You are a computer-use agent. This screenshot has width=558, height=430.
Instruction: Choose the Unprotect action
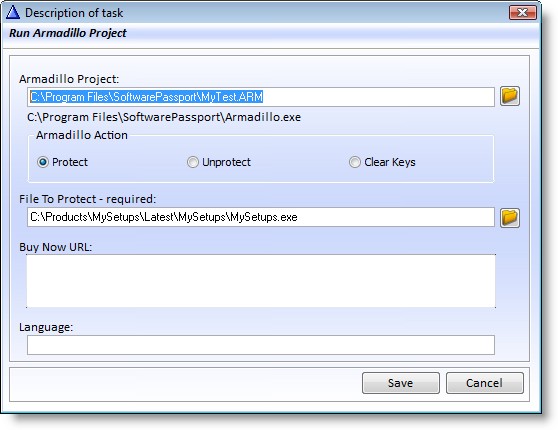(x=193, y=162)
